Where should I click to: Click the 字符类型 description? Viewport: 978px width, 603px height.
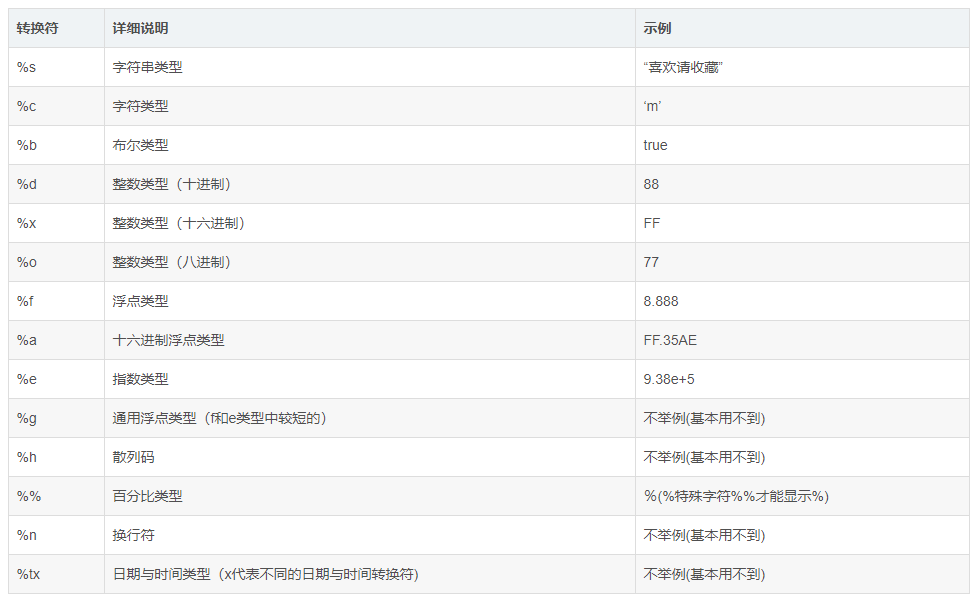[x=140, y=107]
